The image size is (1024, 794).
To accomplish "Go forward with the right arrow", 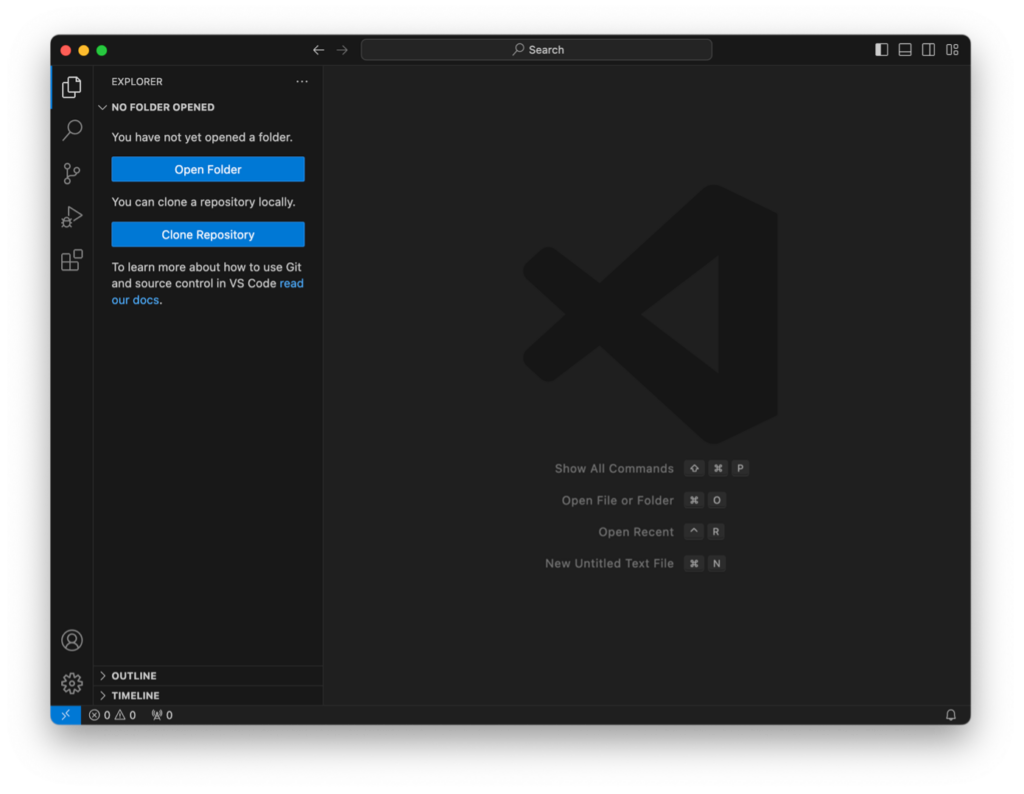I will (342, 50).
